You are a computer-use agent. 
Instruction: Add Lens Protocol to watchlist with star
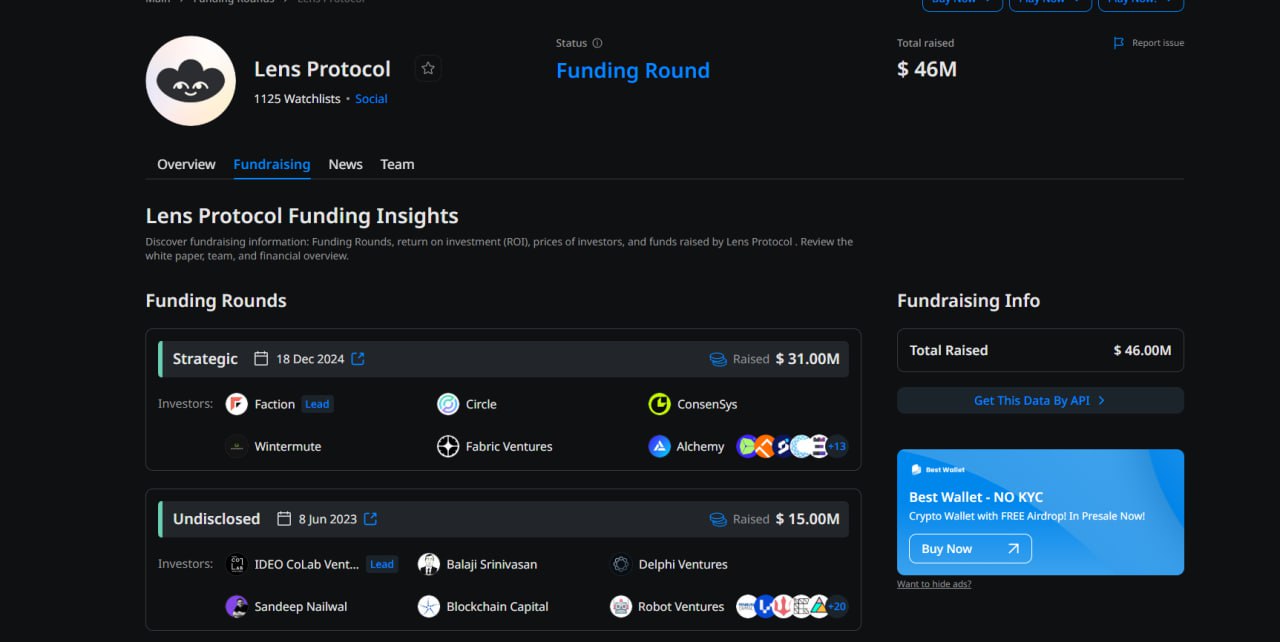pos(428,69)
